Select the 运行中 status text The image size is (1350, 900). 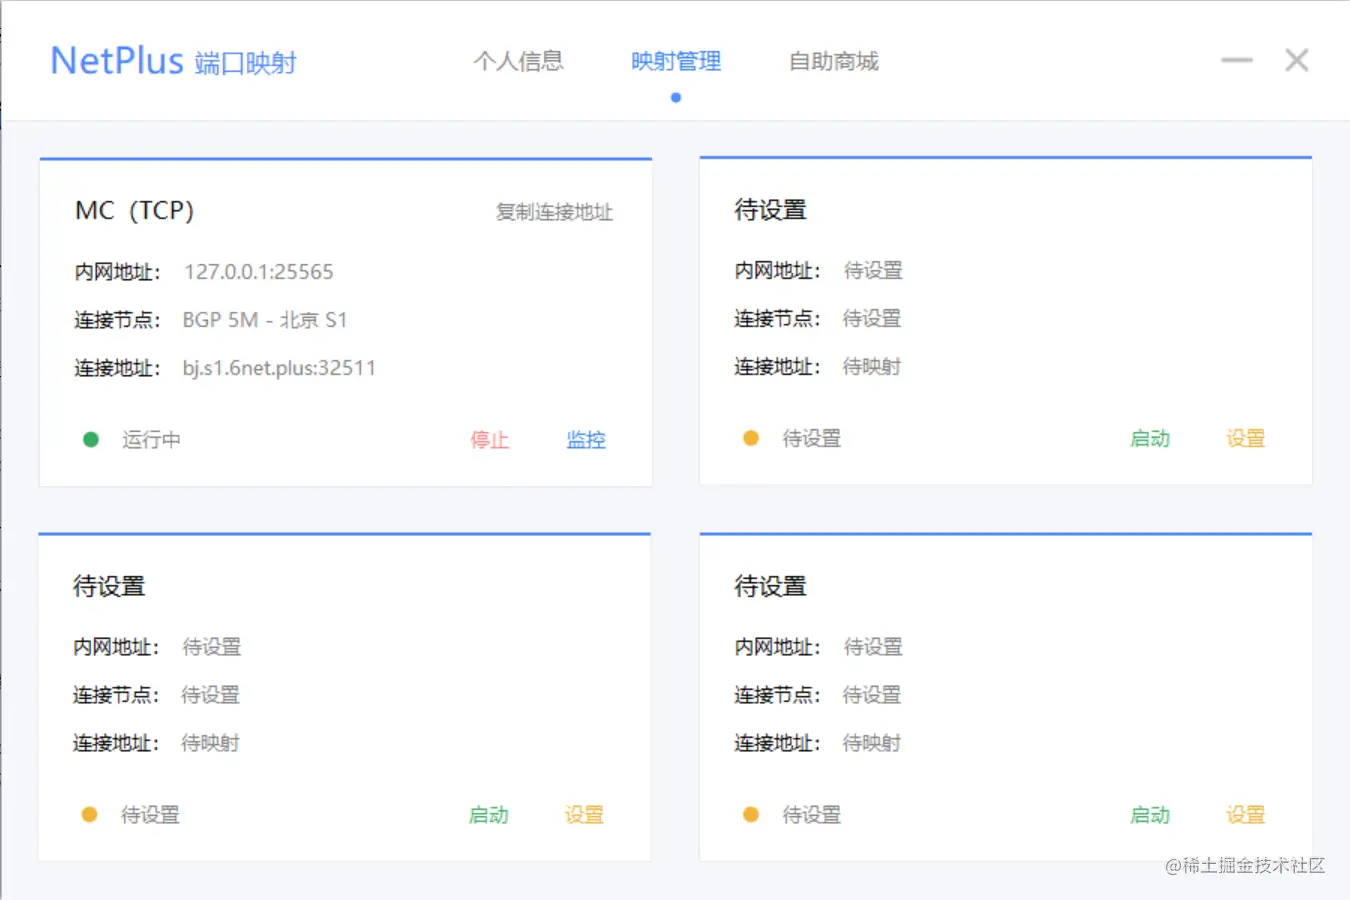coord(151,440)
